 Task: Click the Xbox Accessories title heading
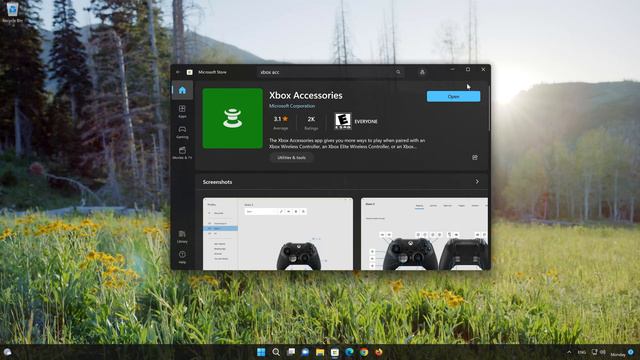(x=306, y=96)
